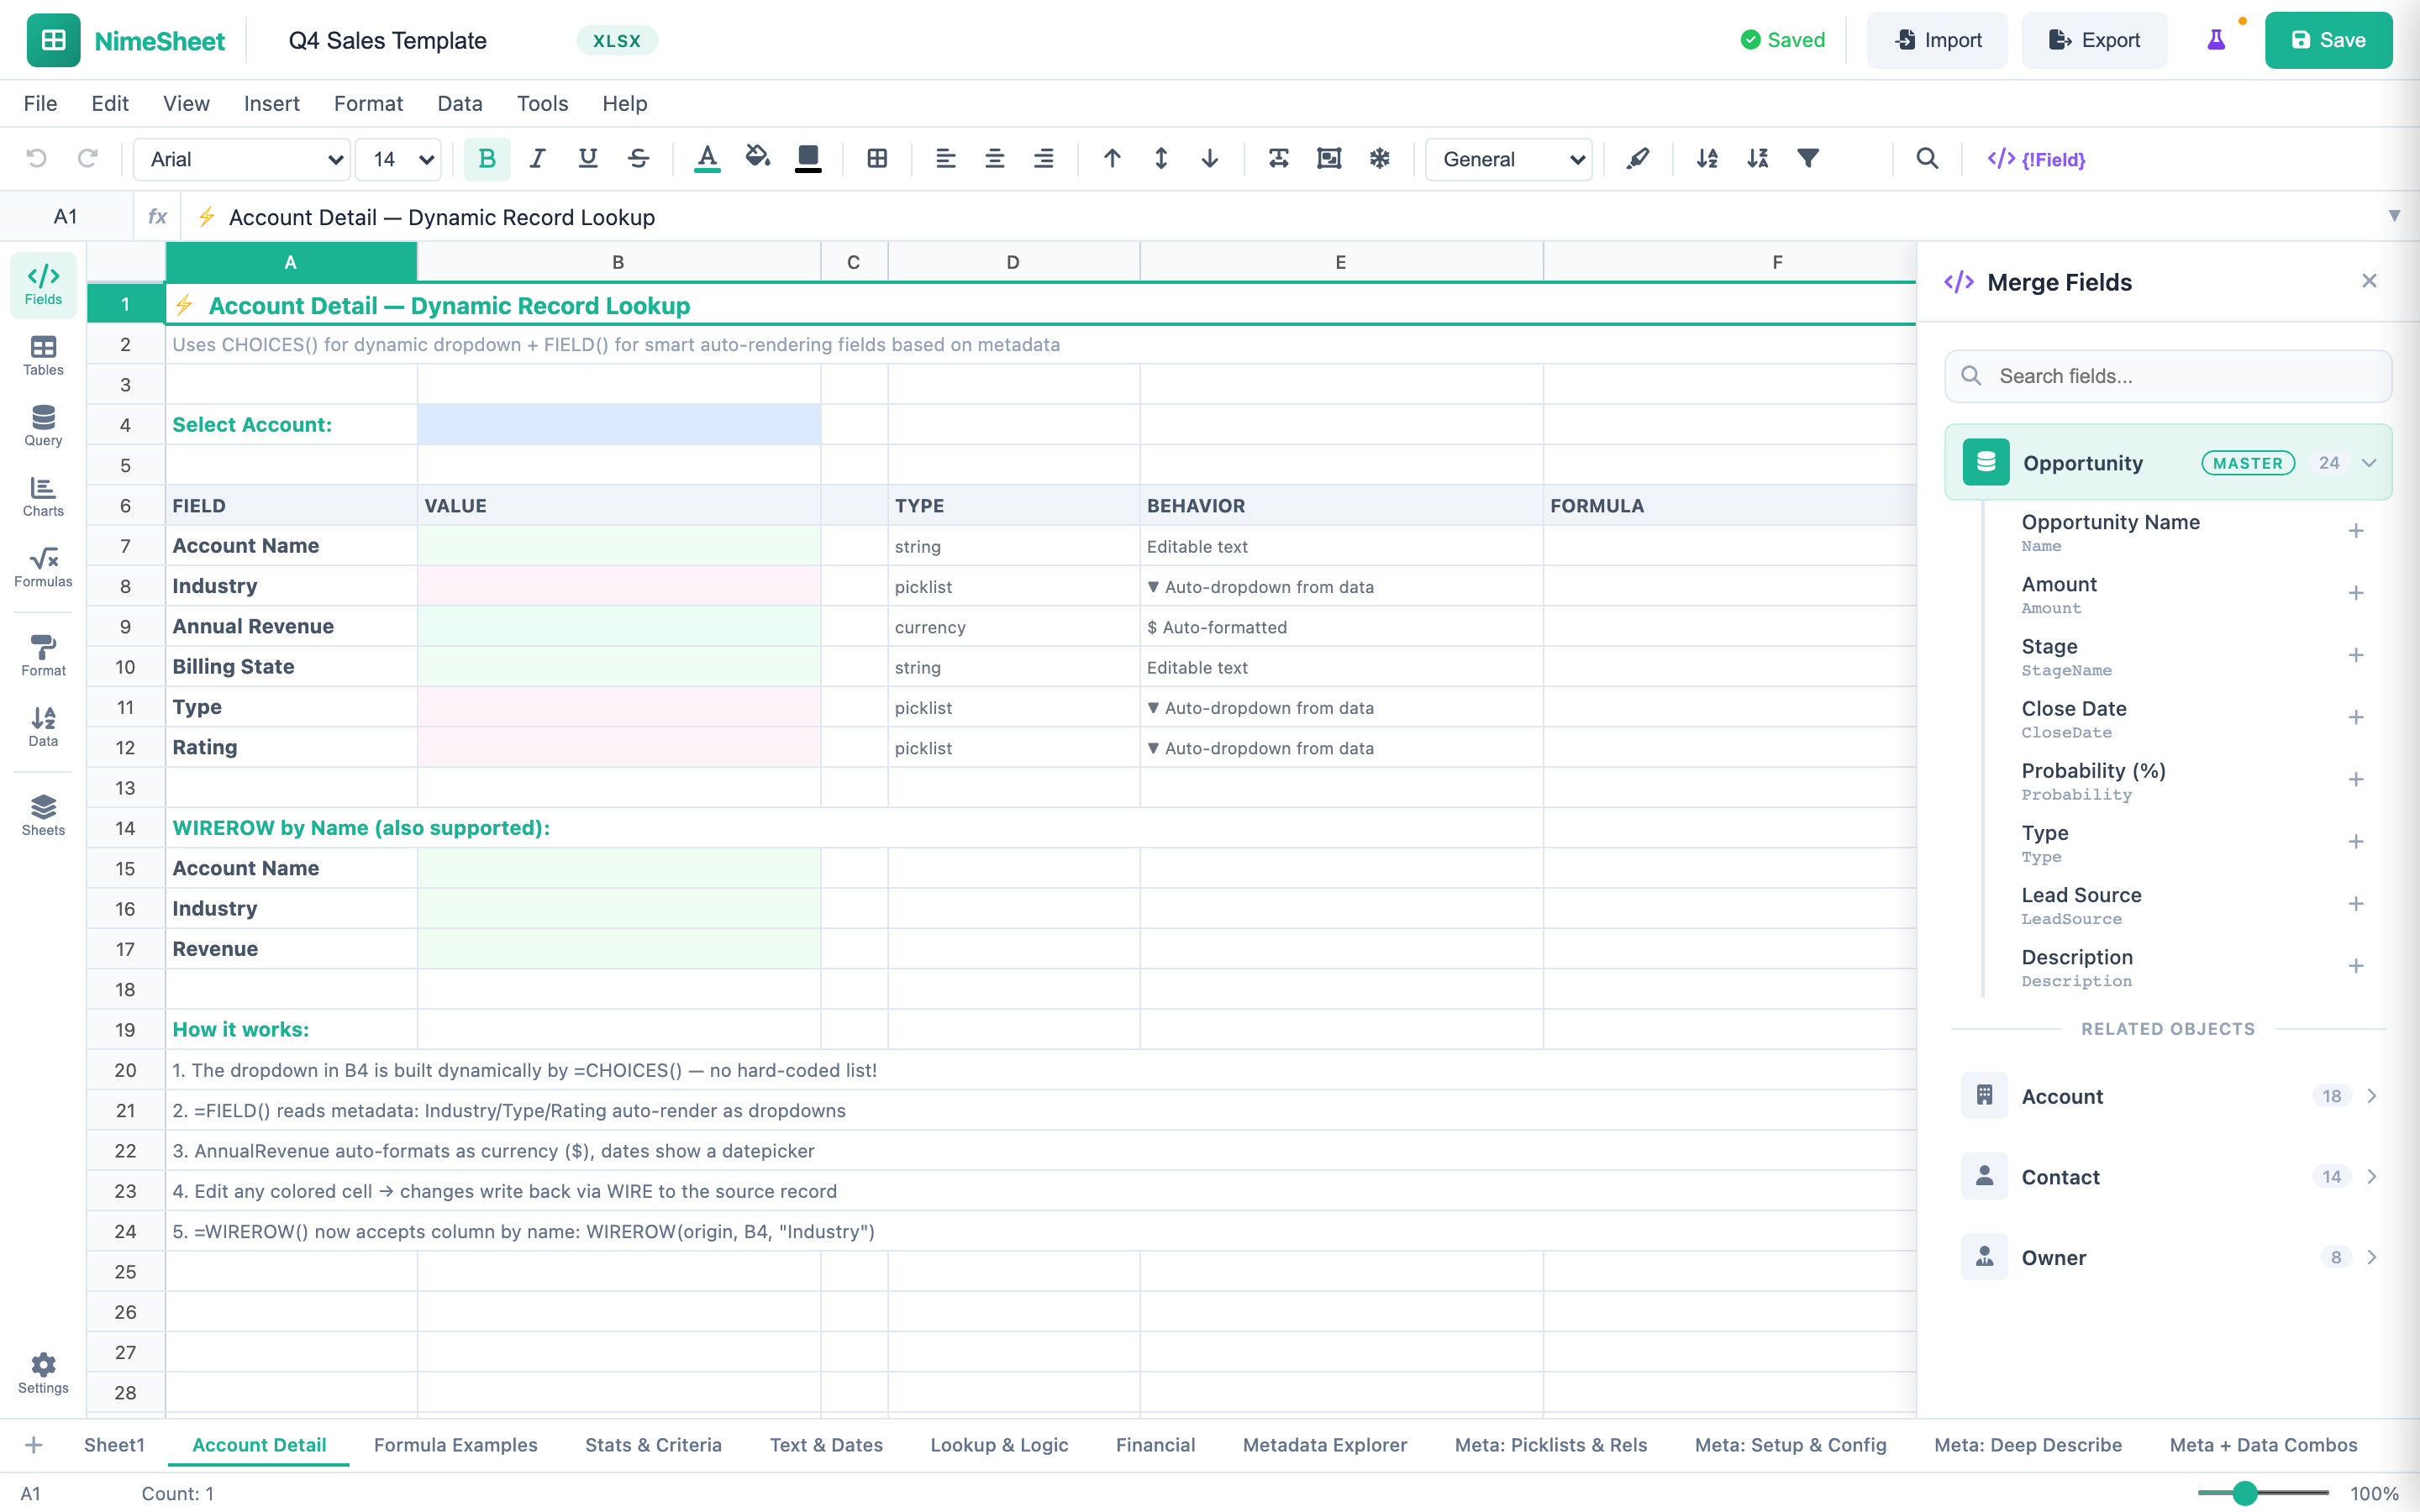Open the Format menu

(368, 103)
